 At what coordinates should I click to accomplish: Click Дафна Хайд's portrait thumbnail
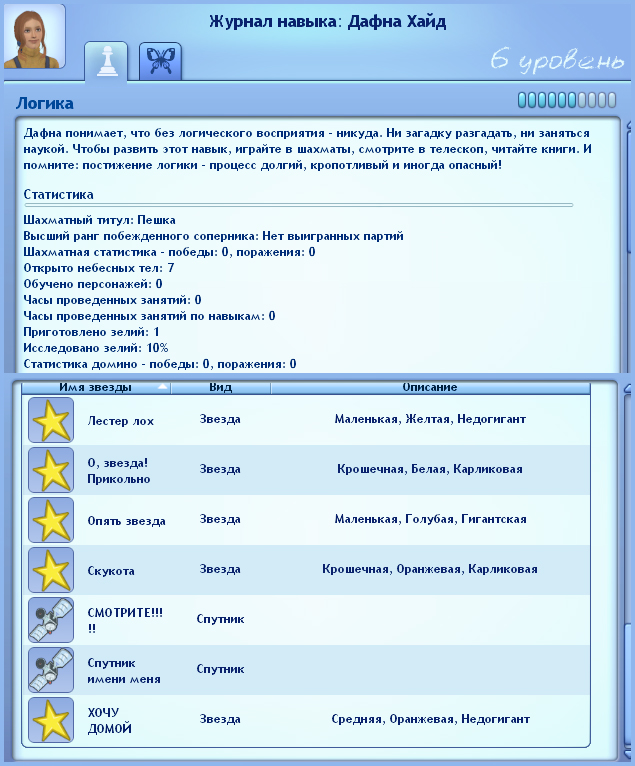34,36
